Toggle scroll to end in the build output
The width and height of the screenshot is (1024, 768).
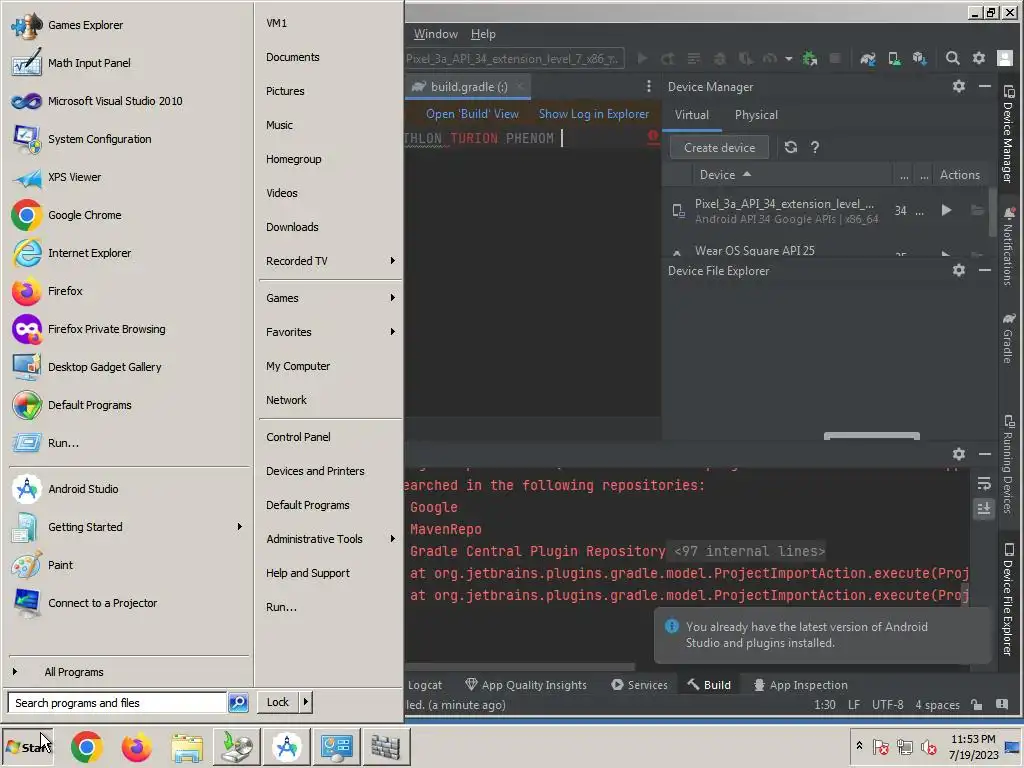click(984, 509)
